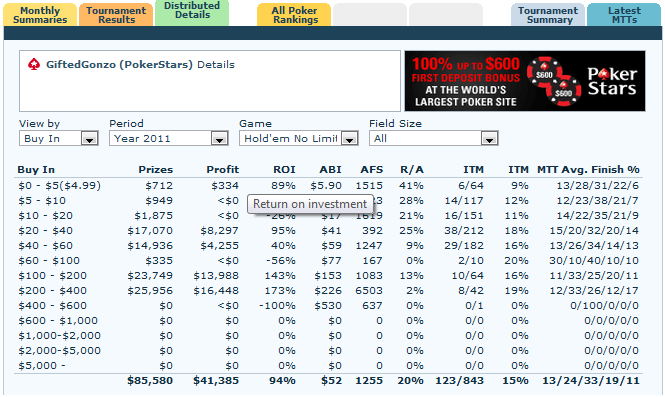Select the $20 - $40 buy-in row

328,231
